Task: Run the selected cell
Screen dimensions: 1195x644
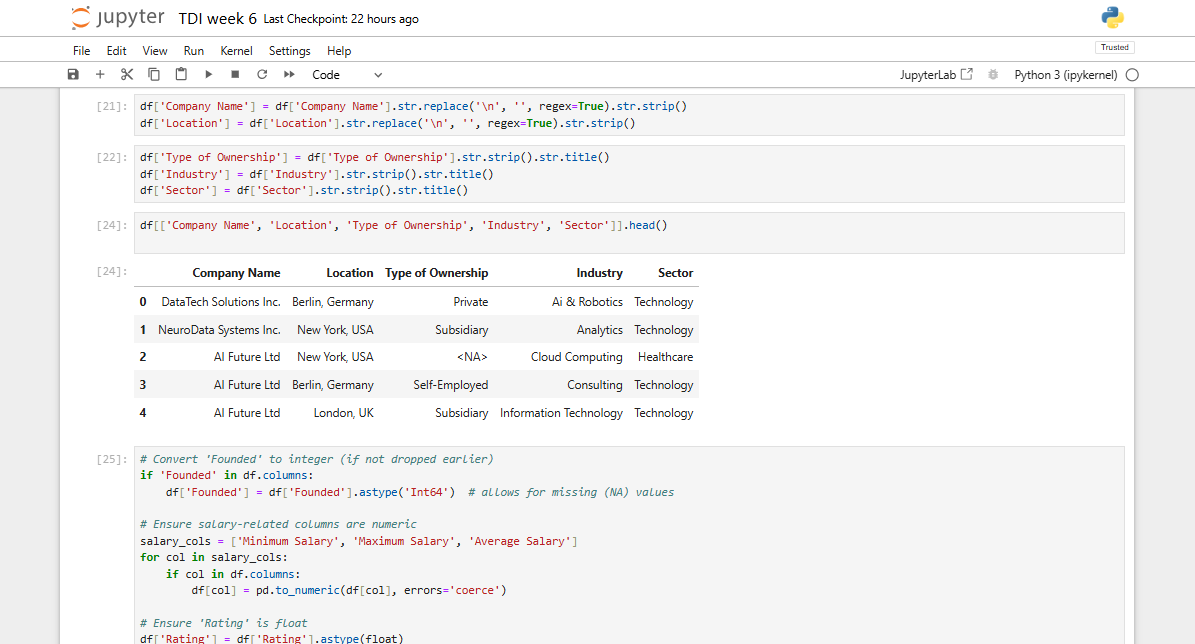Action: (x=208, y=75)
